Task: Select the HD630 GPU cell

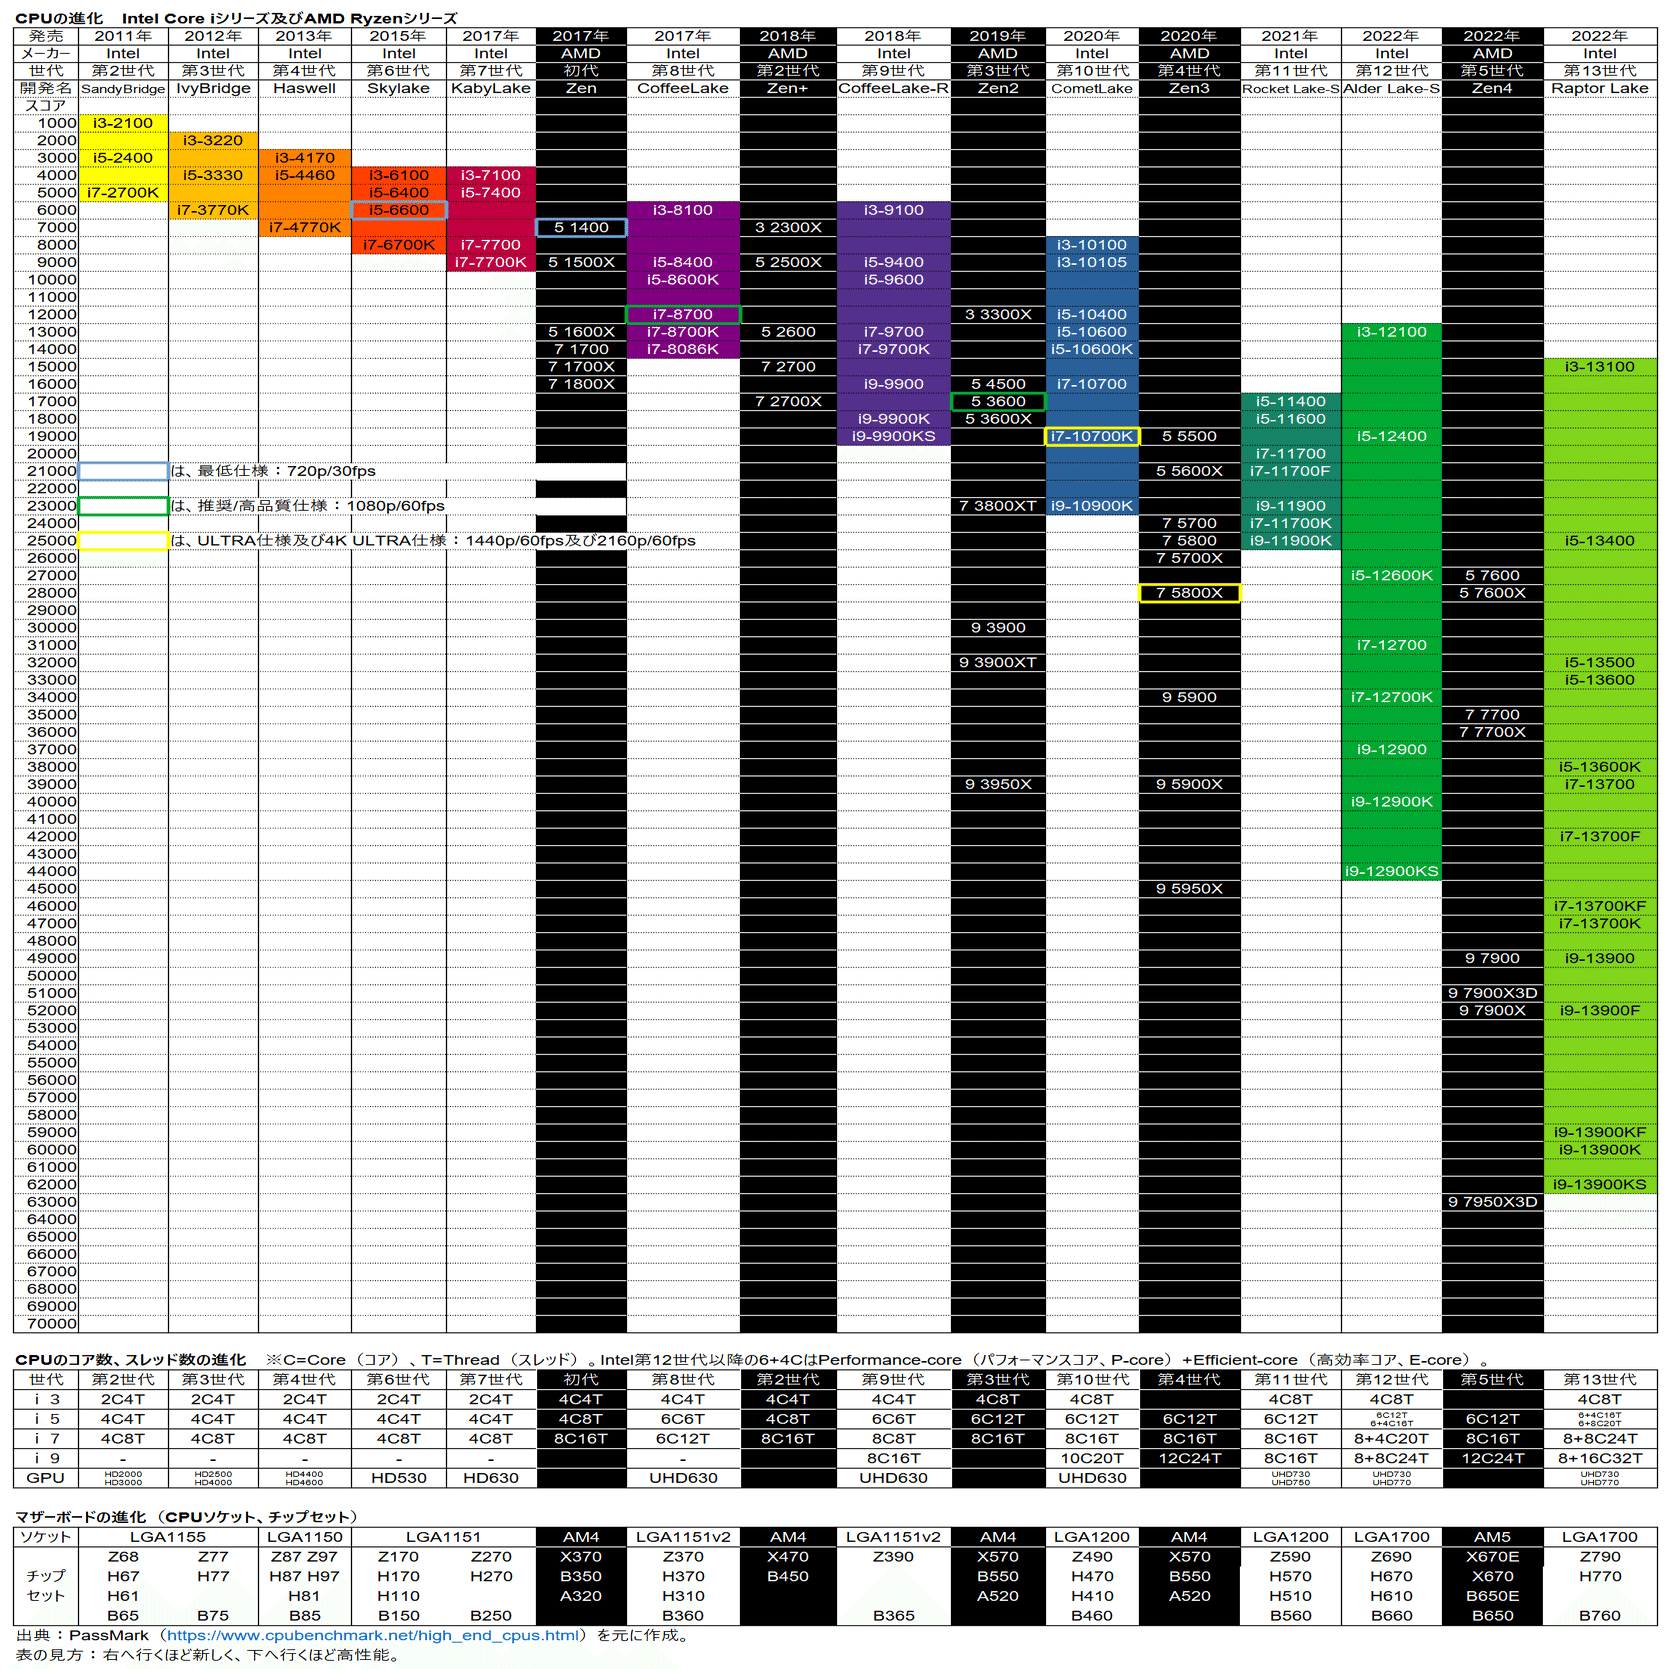Action: [491, 1478]
